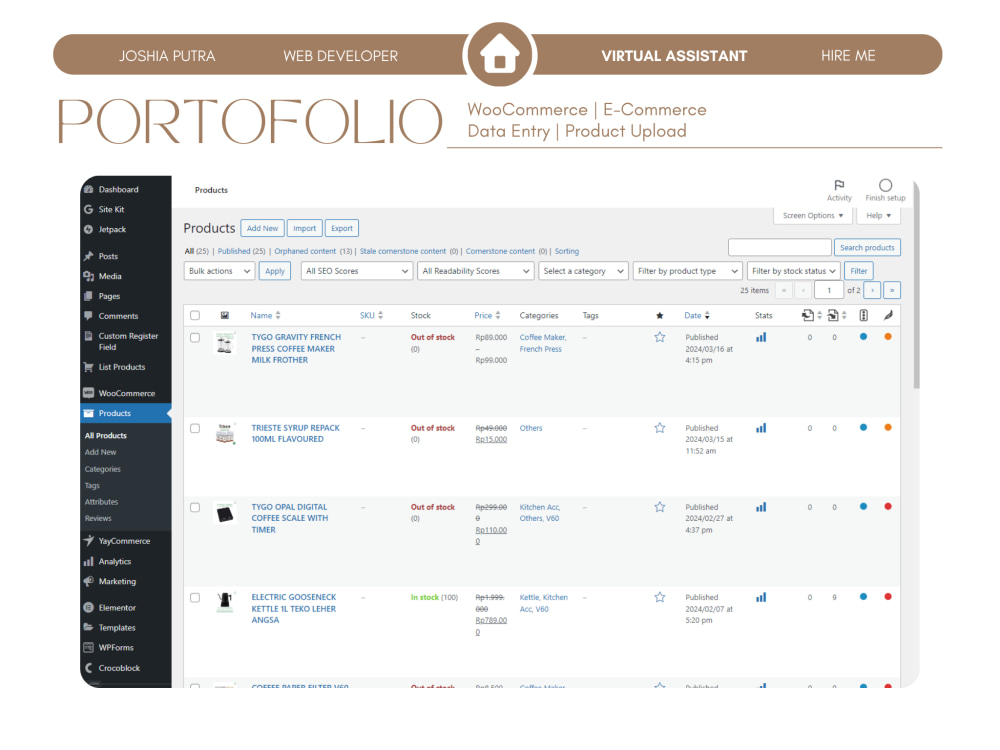Check the TYGO Gravity French Press row
1000x750 pixels.
(x=195, y=337)
